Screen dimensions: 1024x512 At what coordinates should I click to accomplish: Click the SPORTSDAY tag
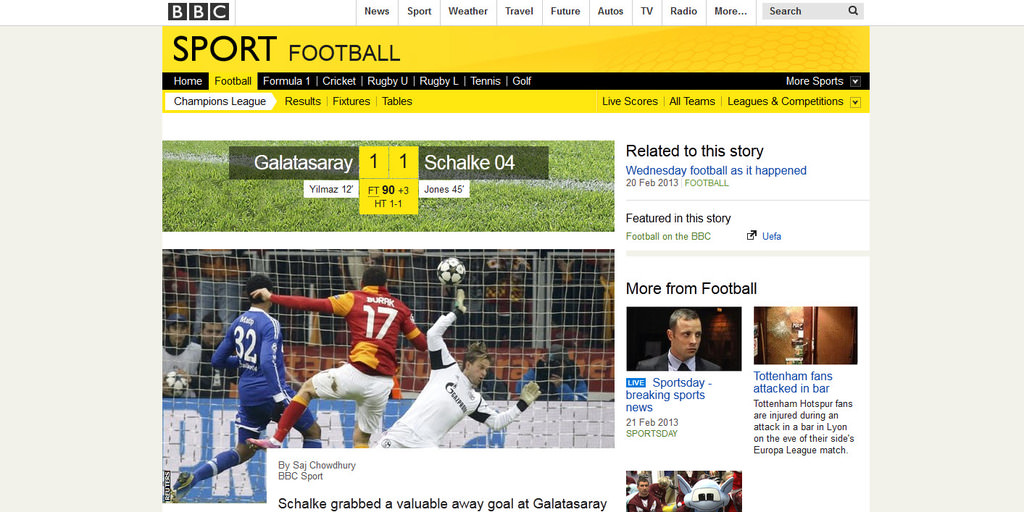click(x=652, y=434)
